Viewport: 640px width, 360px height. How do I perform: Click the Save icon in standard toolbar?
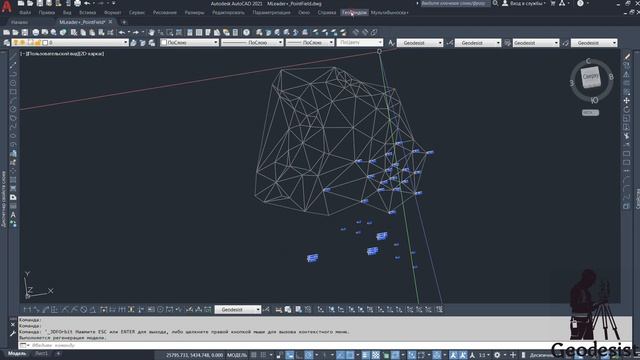click(x=25, y=32)
